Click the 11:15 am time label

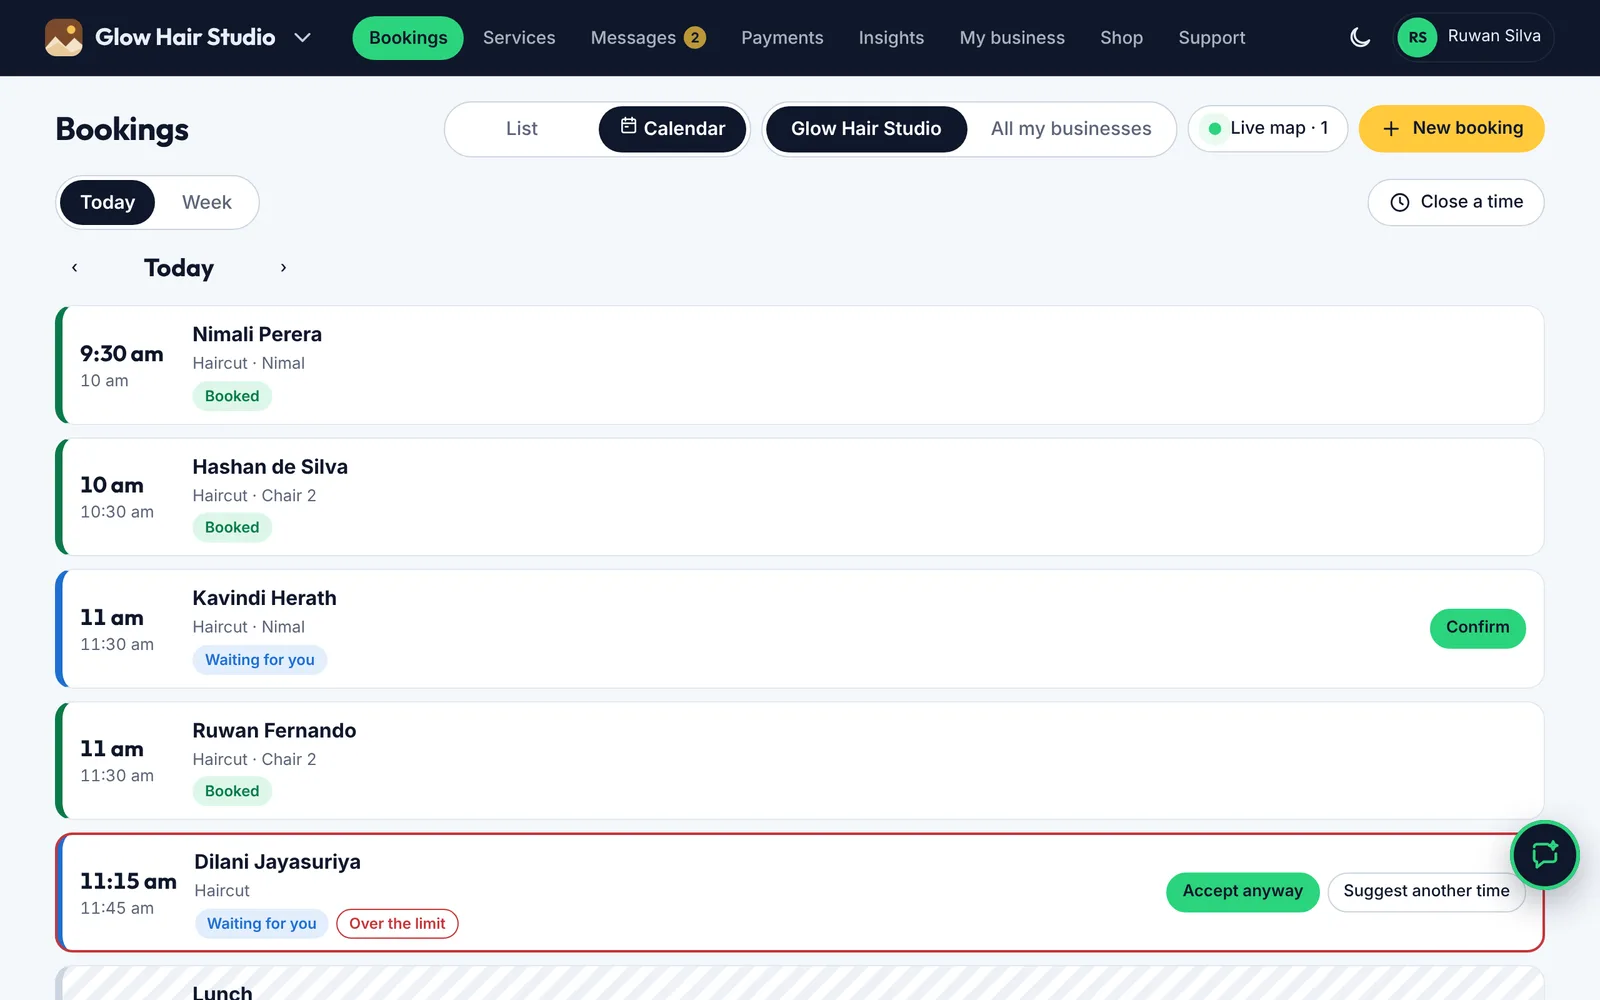point(128,882)
